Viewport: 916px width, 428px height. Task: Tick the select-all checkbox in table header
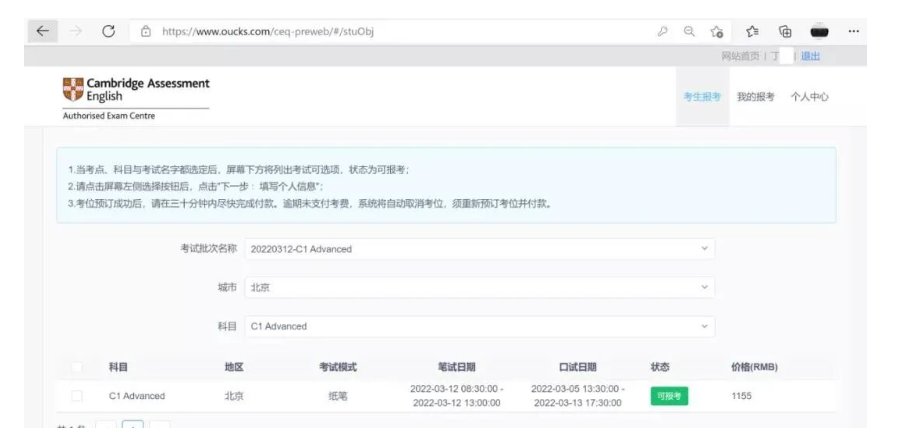(77, 367)
